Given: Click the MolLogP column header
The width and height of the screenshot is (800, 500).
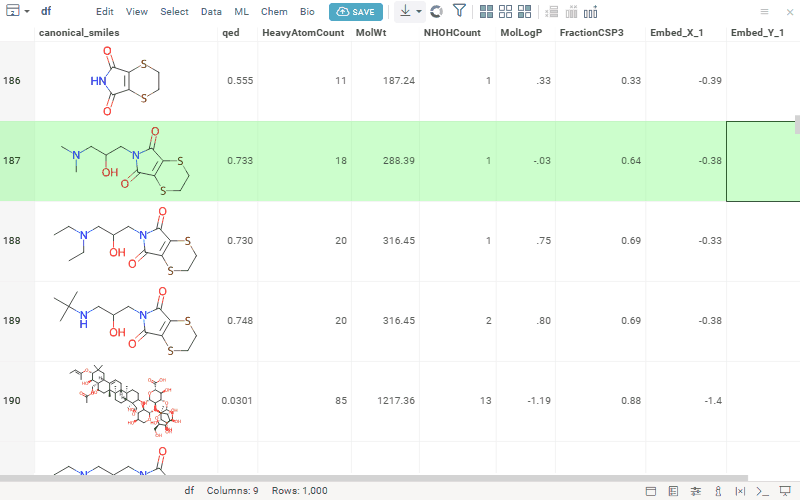Looking at the screenshot, I should (521, 33).
